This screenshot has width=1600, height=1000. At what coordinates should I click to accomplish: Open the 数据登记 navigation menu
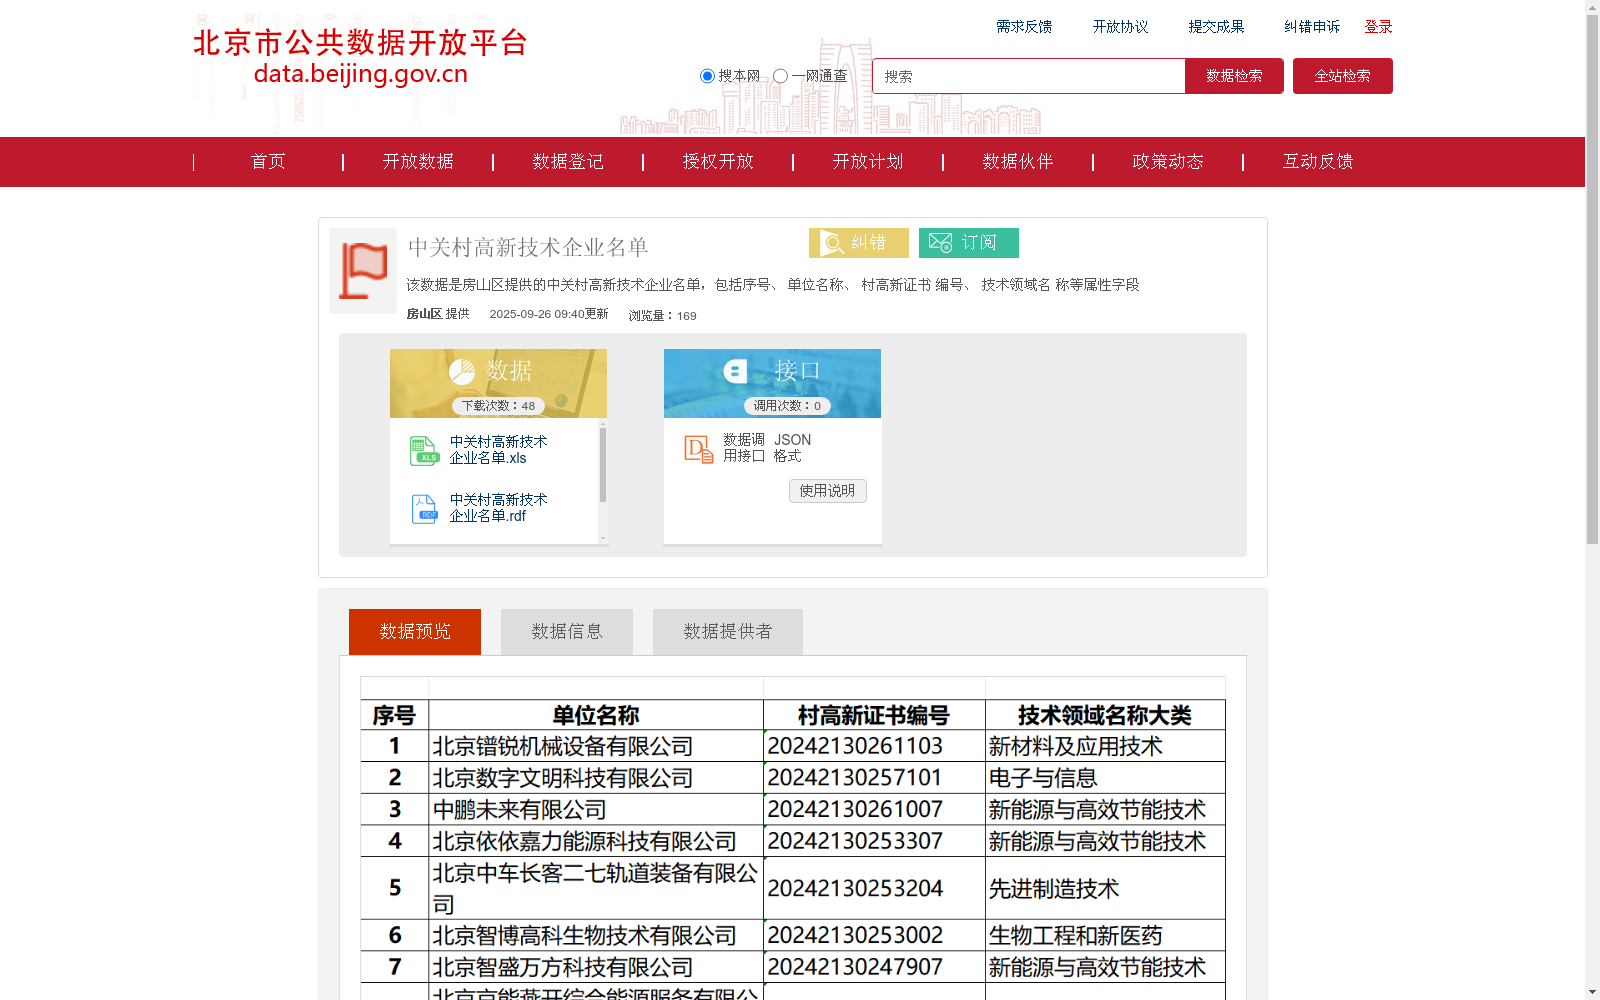[x=568, y=162]
